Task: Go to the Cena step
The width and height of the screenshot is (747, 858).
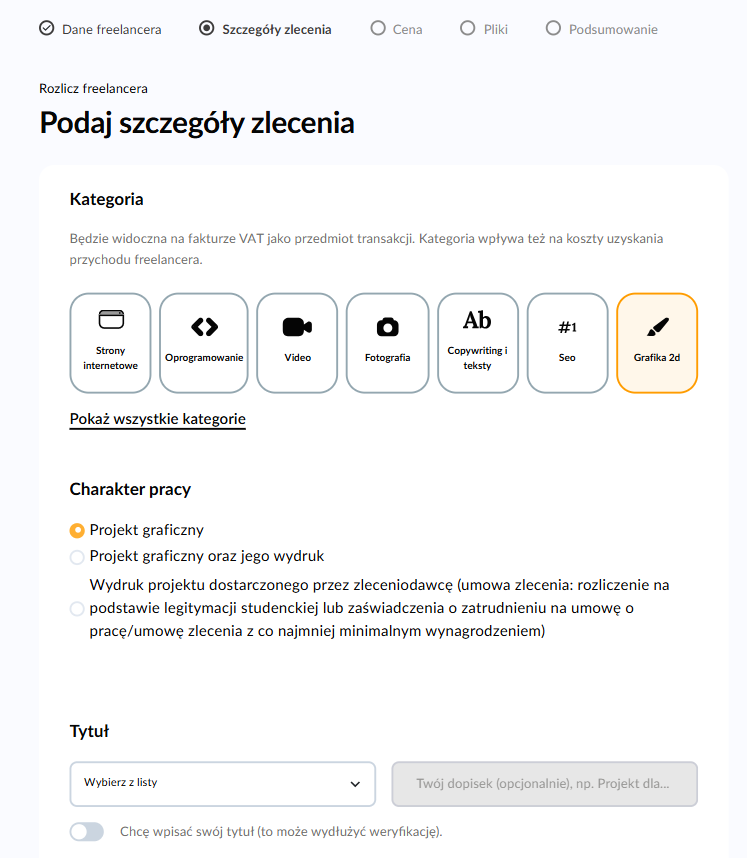Action: 396,29
